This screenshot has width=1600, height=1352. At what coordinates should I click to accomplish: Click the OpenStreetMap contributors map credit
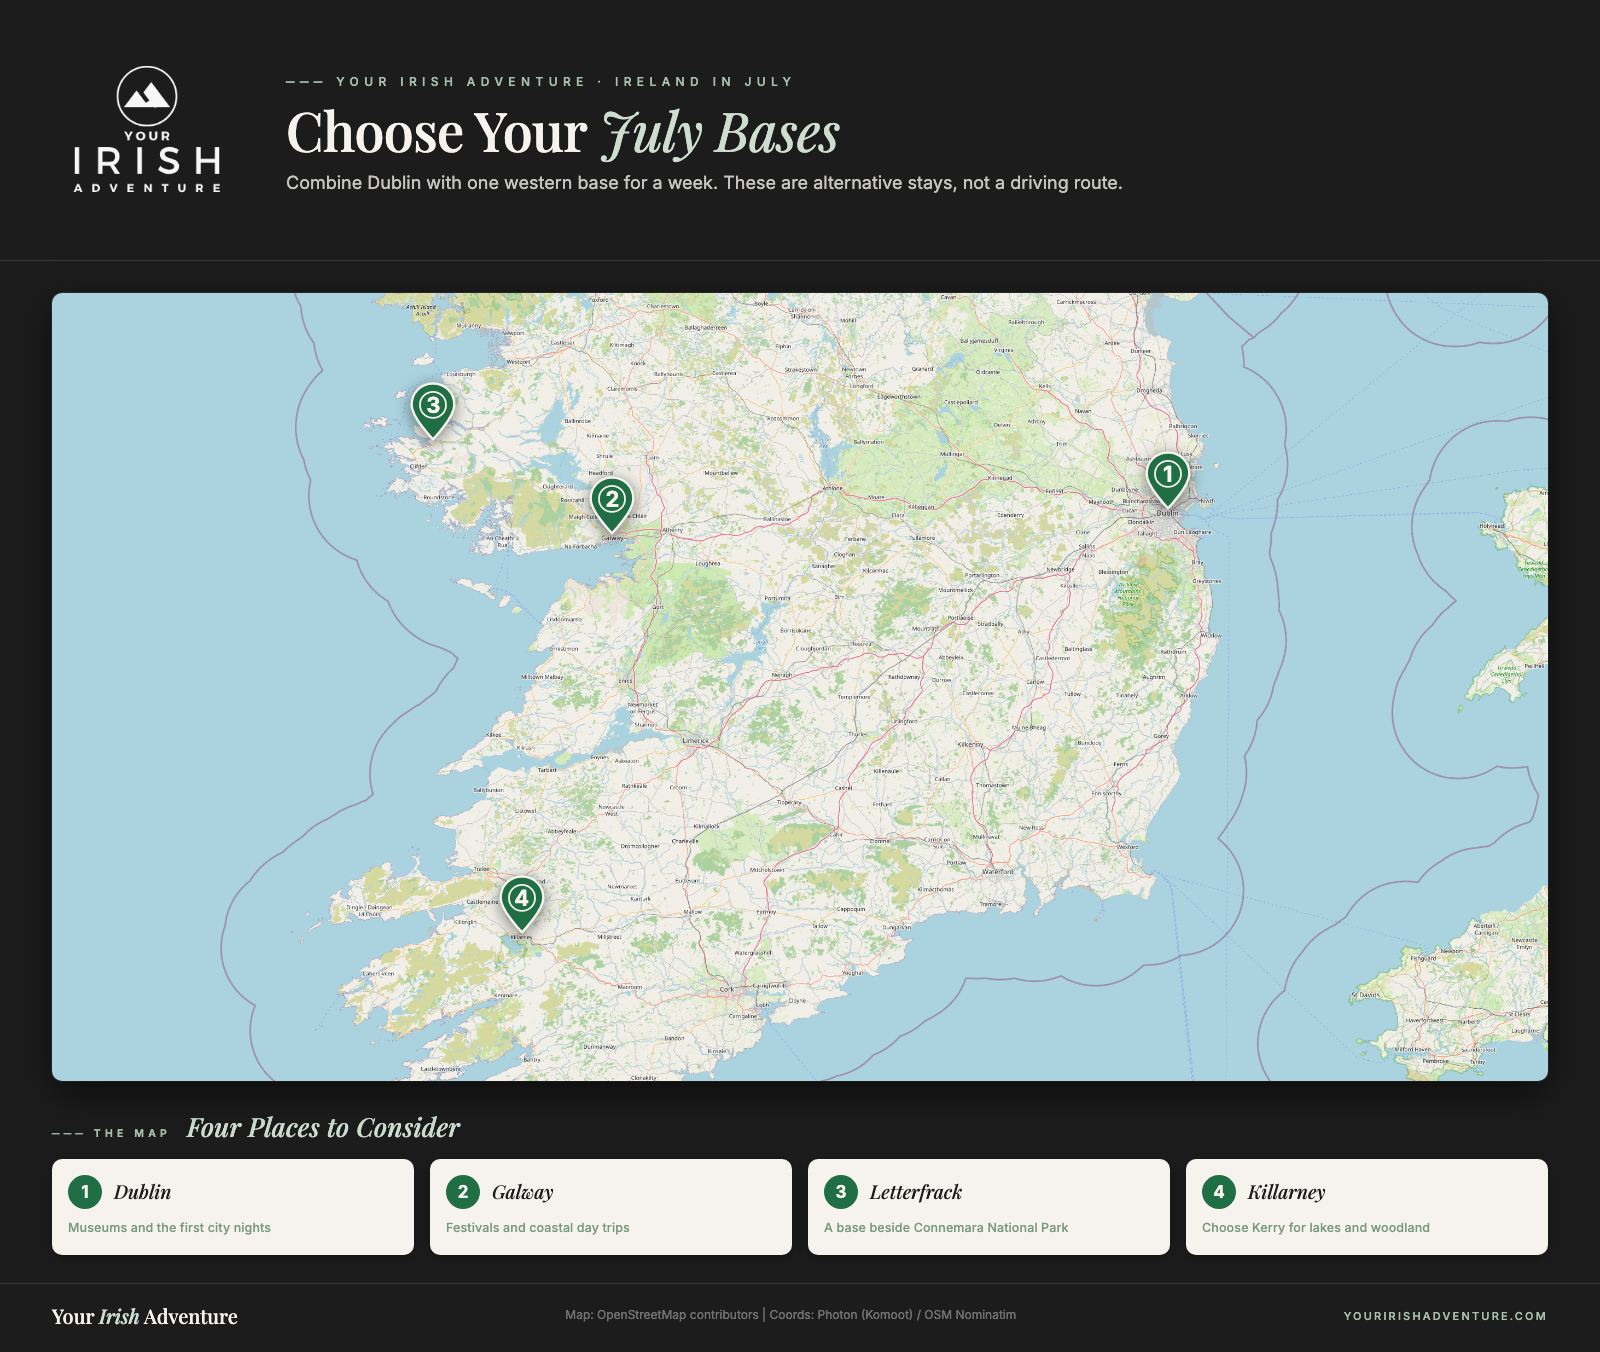(662, 1315)
